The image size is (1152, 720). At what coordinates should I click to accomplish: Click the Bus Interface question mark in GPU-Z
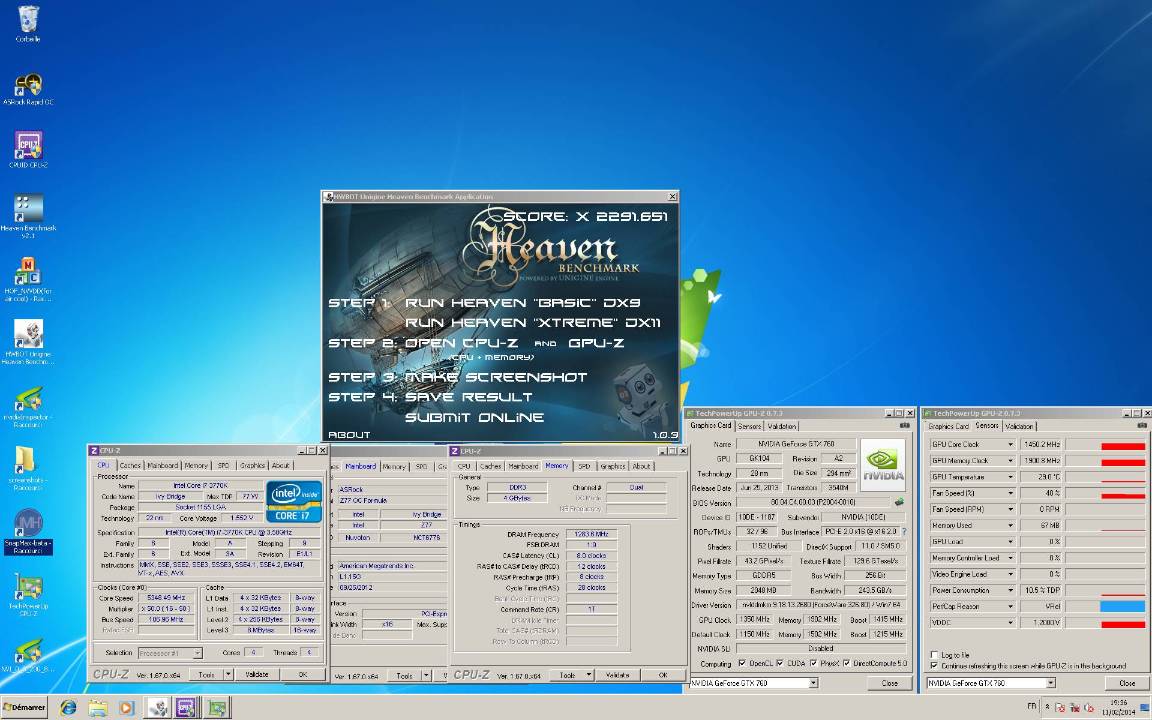[904, 531]
